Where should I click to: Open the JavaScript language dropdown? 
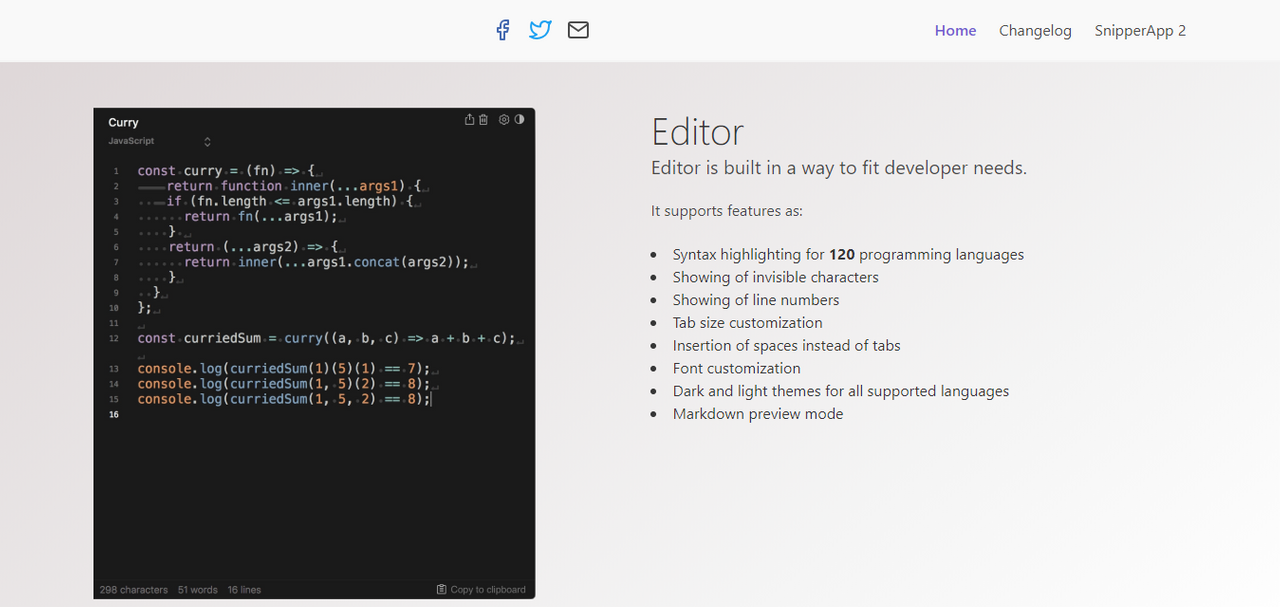tap(160, 141)
